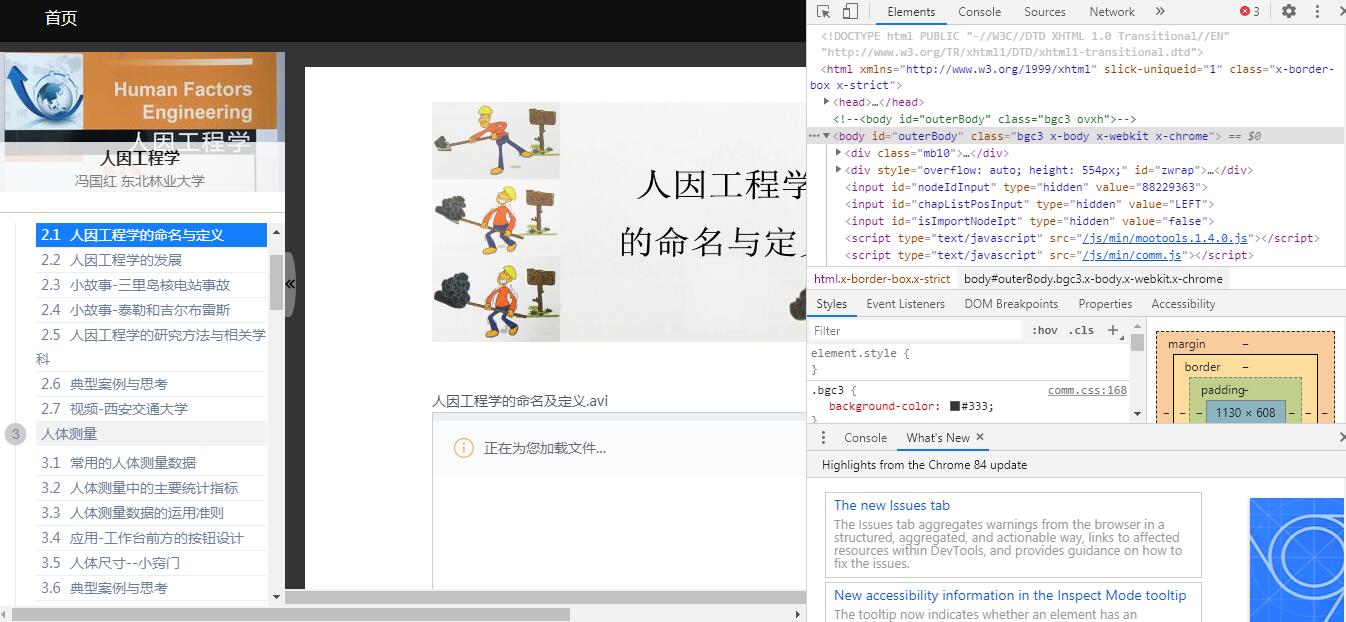
Task: Toggle the .cls classes button
Action: [x=1081, y=330]
